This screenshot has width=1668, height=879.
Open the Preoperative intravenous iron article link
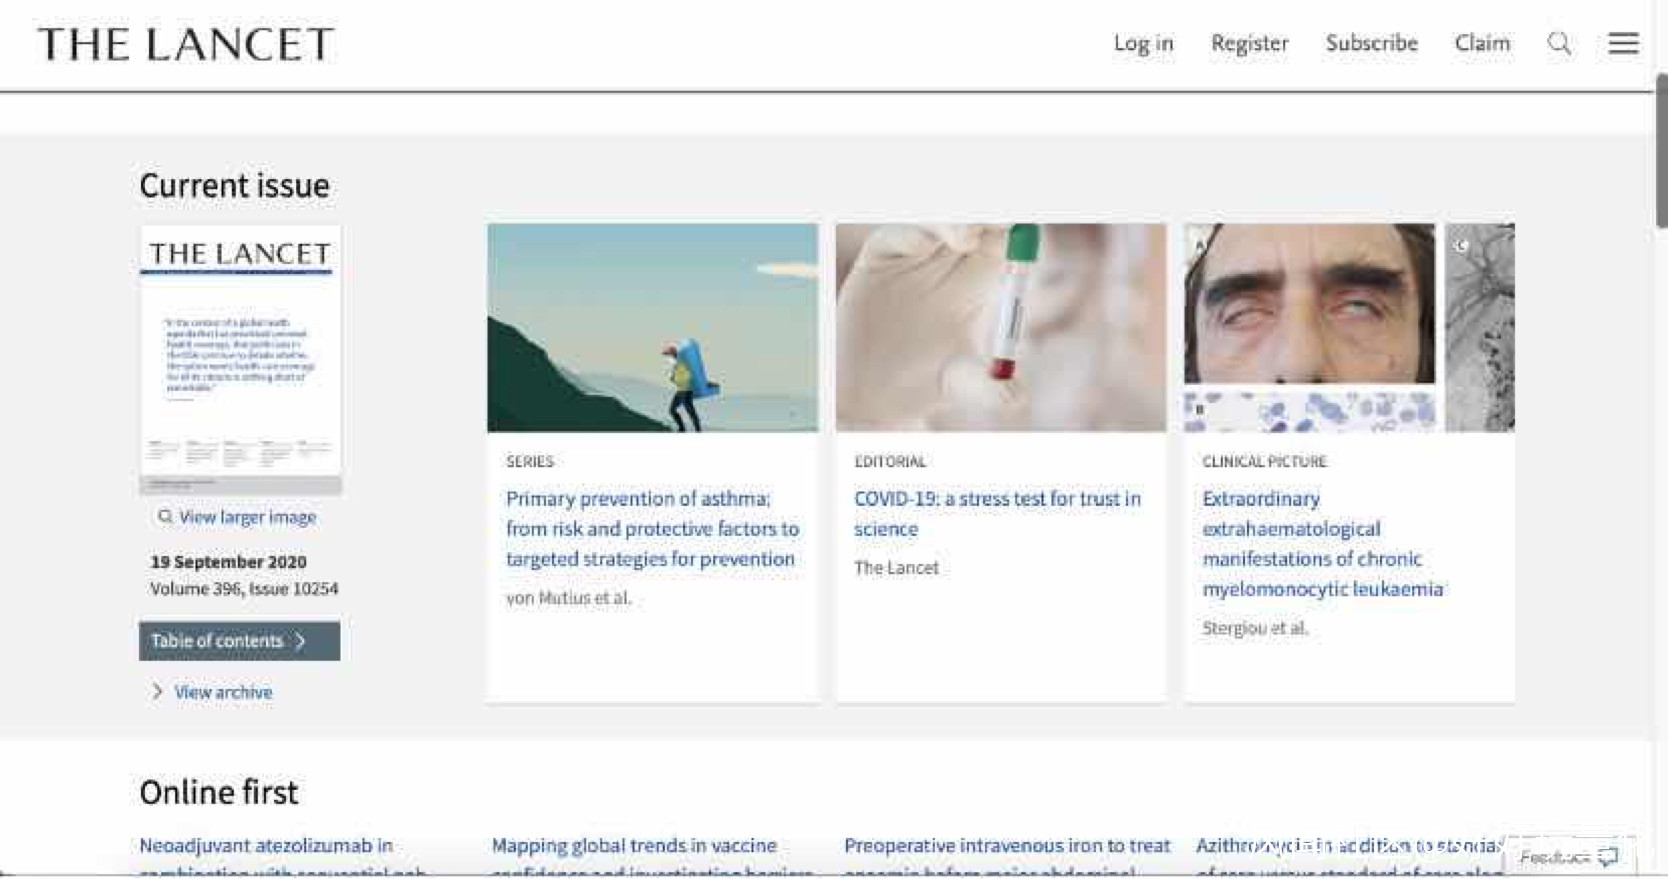(1007, 857)
